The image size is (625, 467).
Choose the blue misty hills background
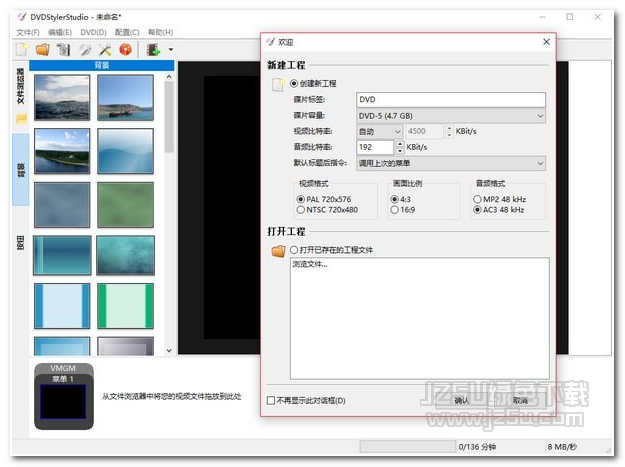pyautogui.click(x=125, y=151)
